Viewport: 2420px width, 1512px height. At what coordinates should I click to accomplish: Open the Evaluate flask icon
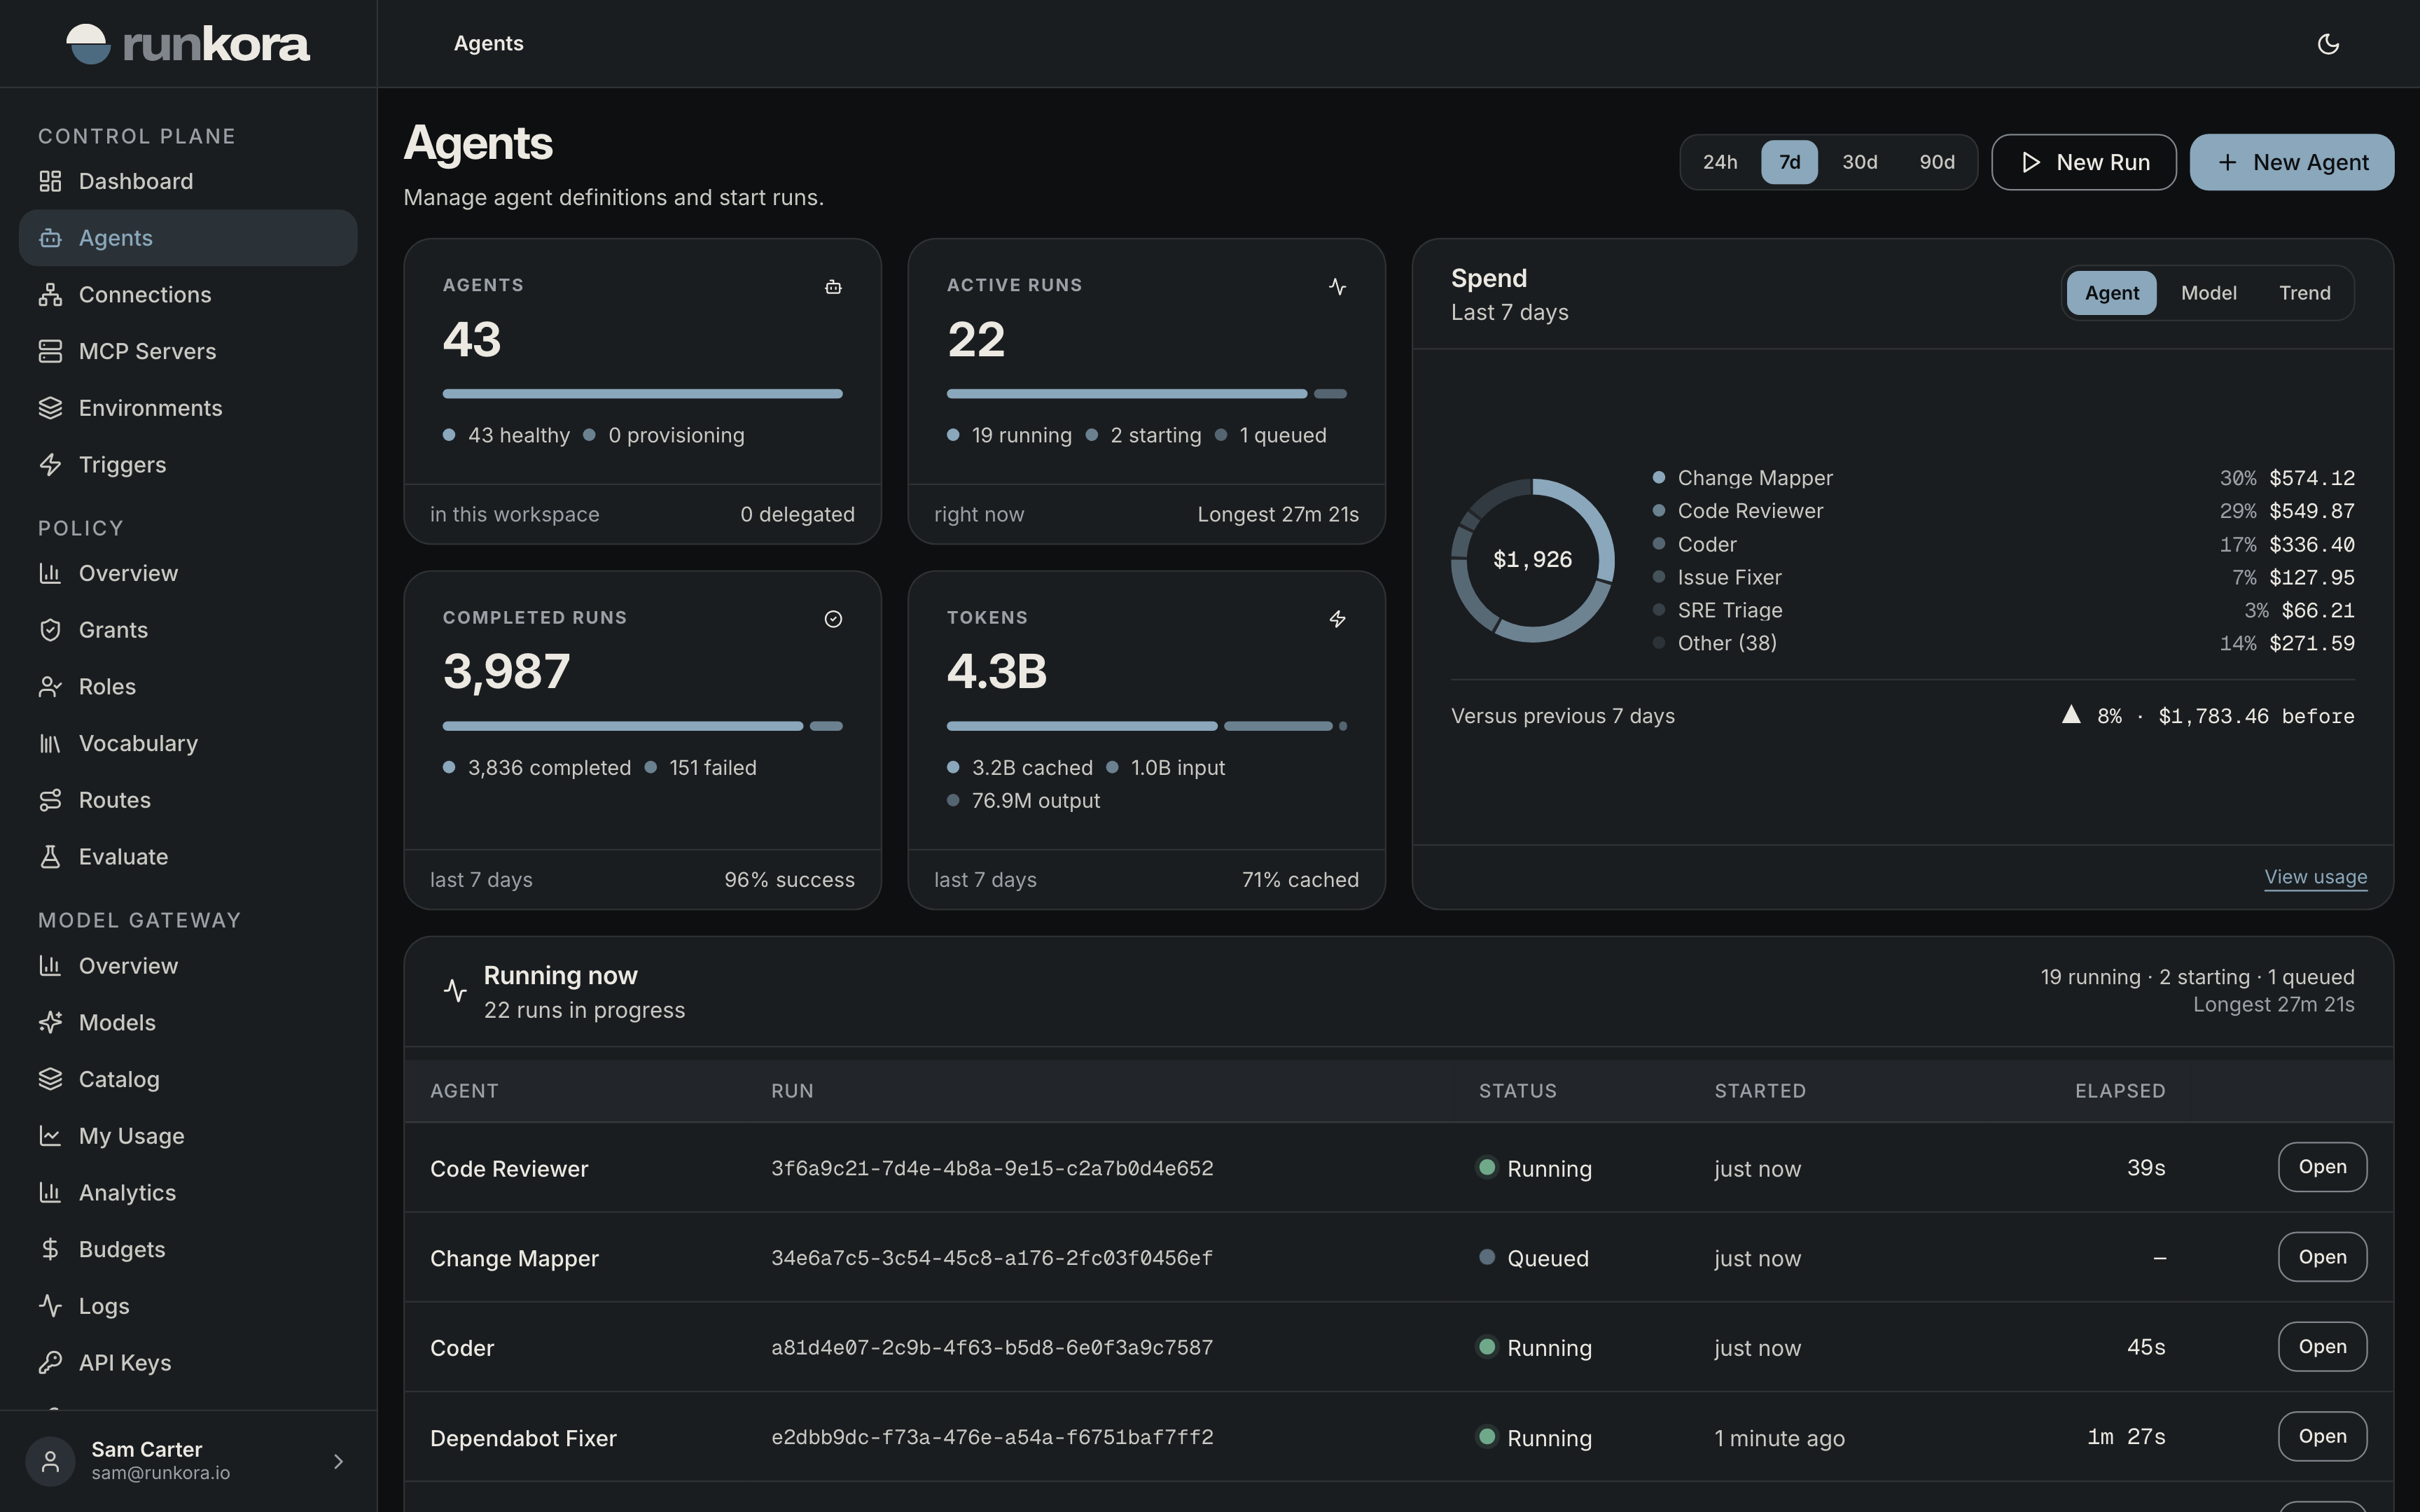click(x=50, y=856)
